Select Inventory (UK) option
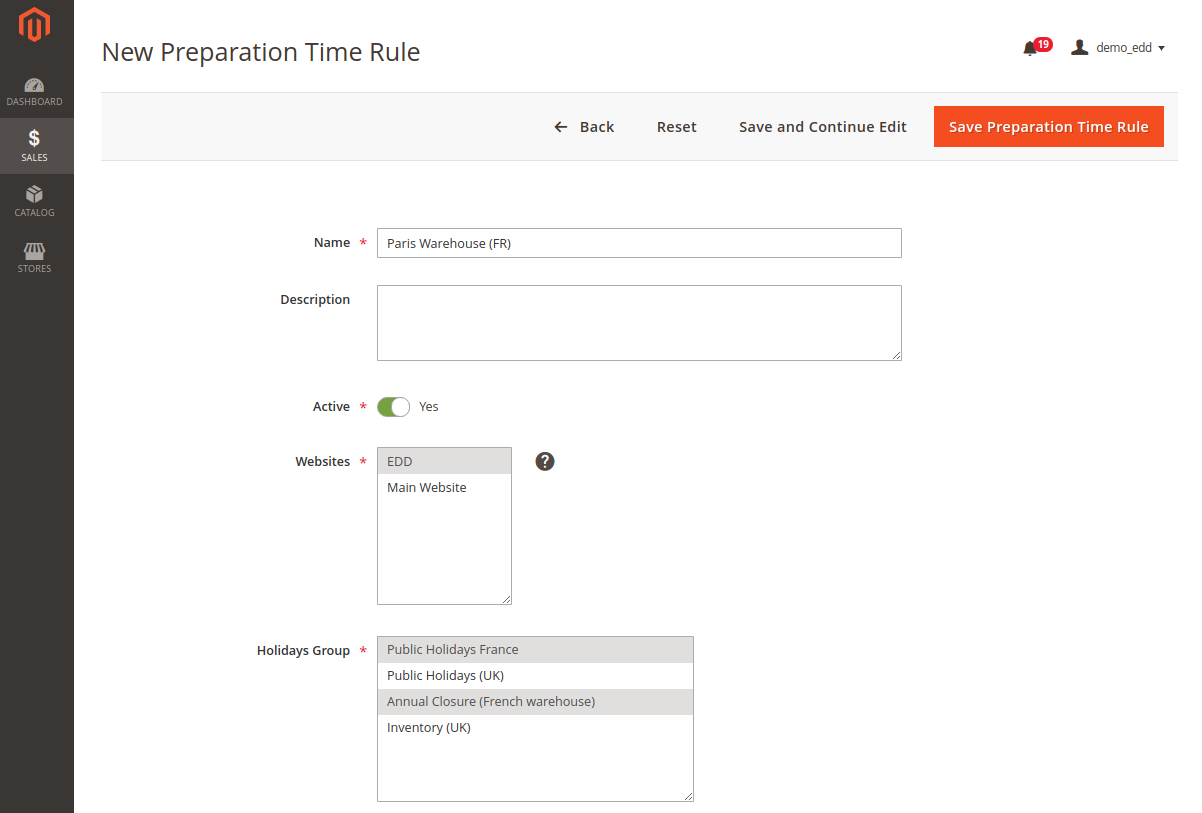 coord(535,727)
